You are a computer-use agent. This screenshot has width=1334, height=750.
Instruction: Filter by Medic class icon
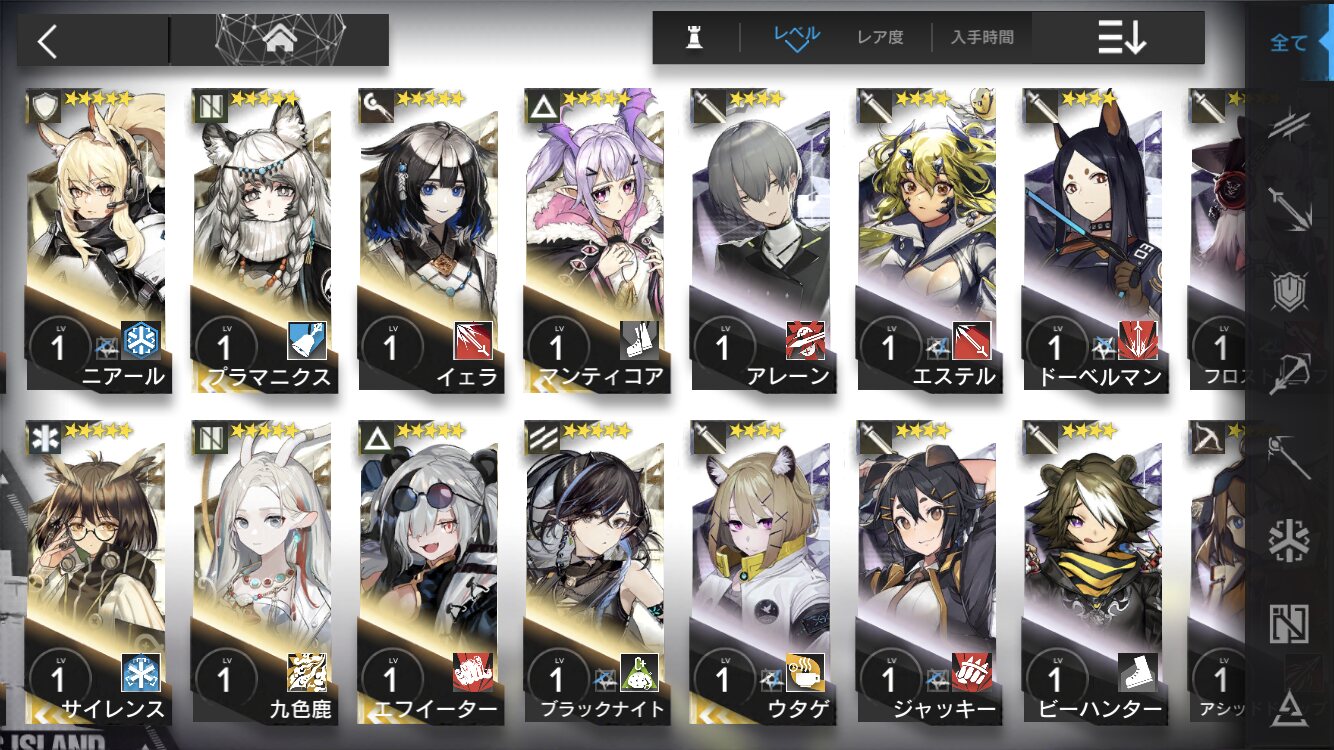1290,540
